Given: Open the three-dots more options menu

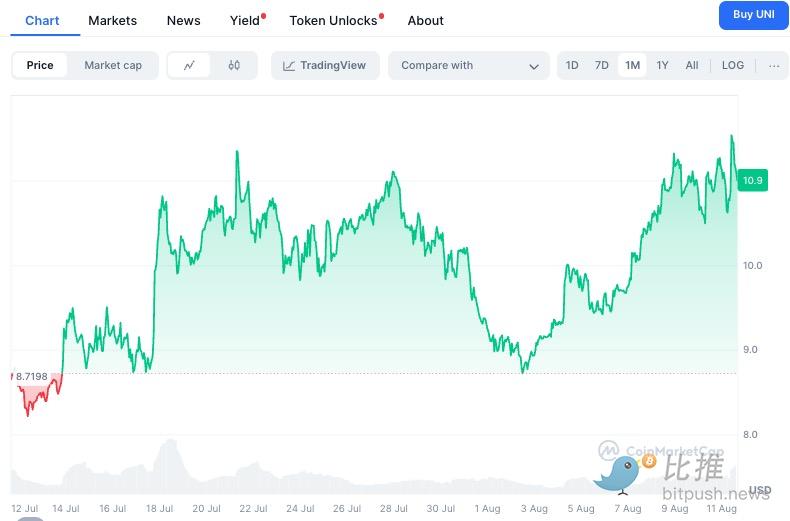Looking at the screenshot, I should [774, 66].
